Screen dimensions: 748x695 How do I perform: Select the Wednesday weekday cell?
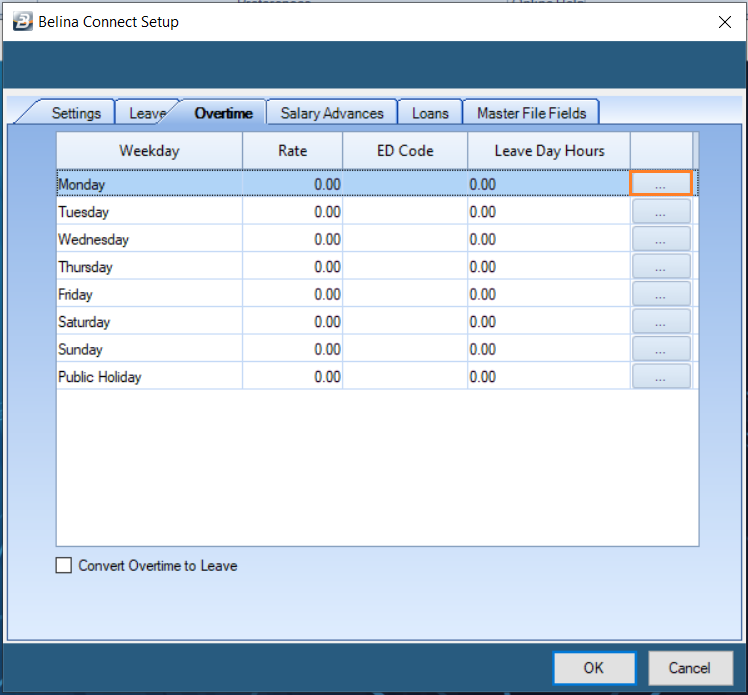click(149, 239)
